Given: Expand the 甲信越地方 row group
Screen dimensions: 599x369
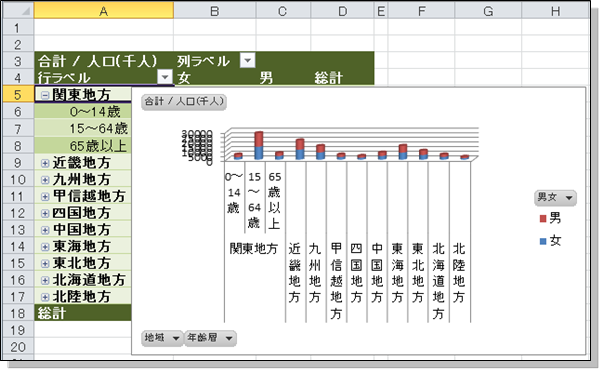Looking at the screenshot, I should click(45, 197).
